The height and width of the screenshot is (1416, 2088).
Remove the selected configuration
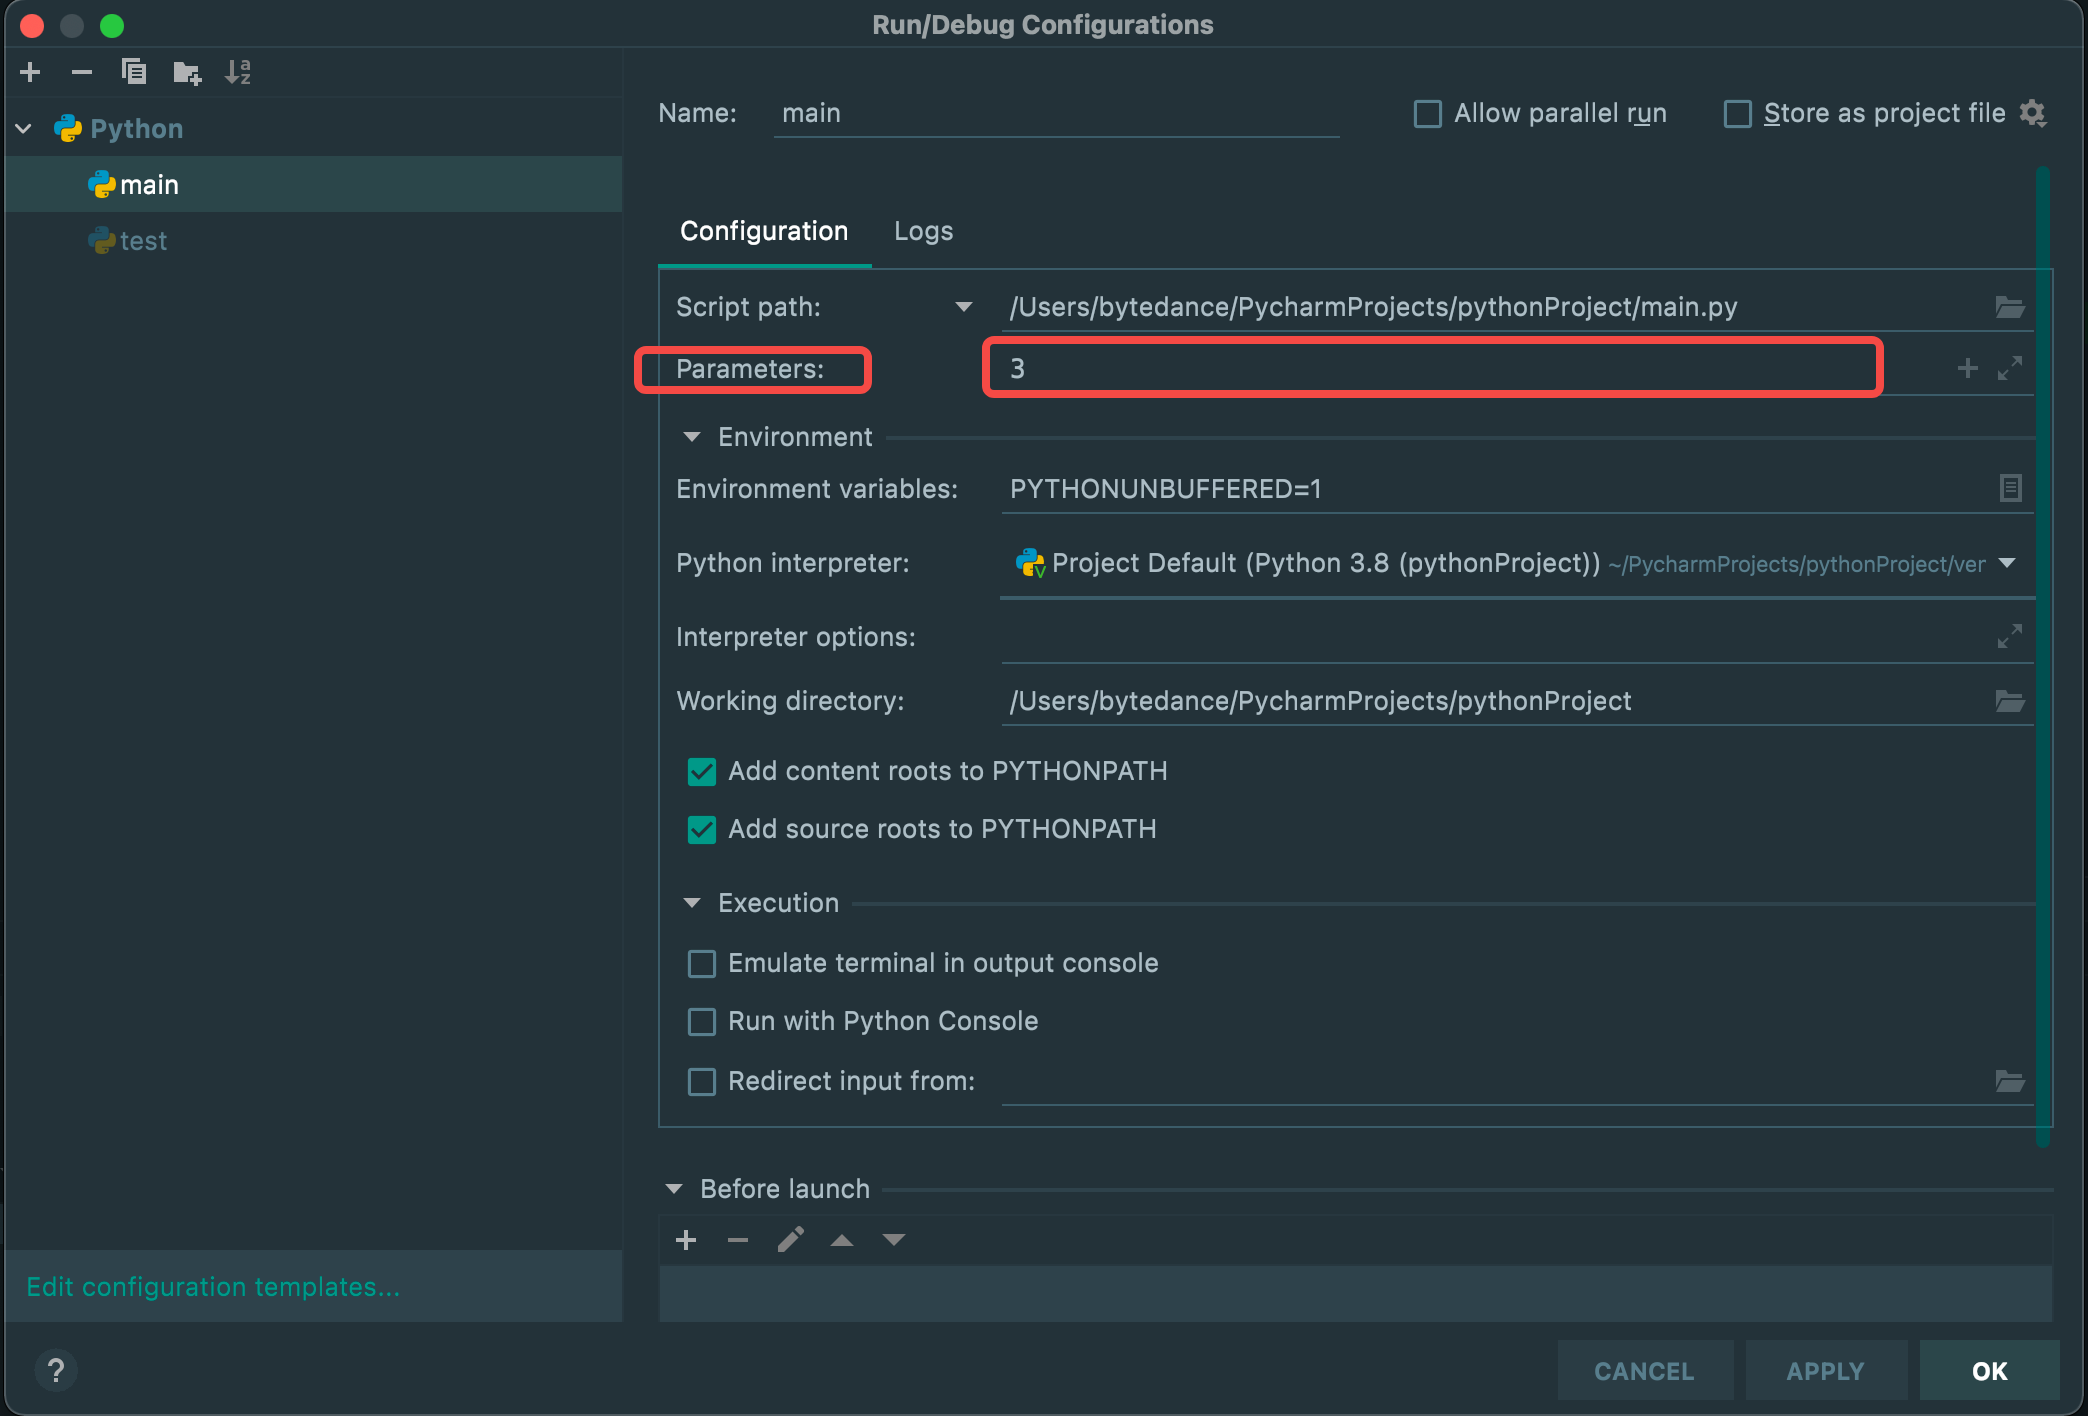pos(82,72)
